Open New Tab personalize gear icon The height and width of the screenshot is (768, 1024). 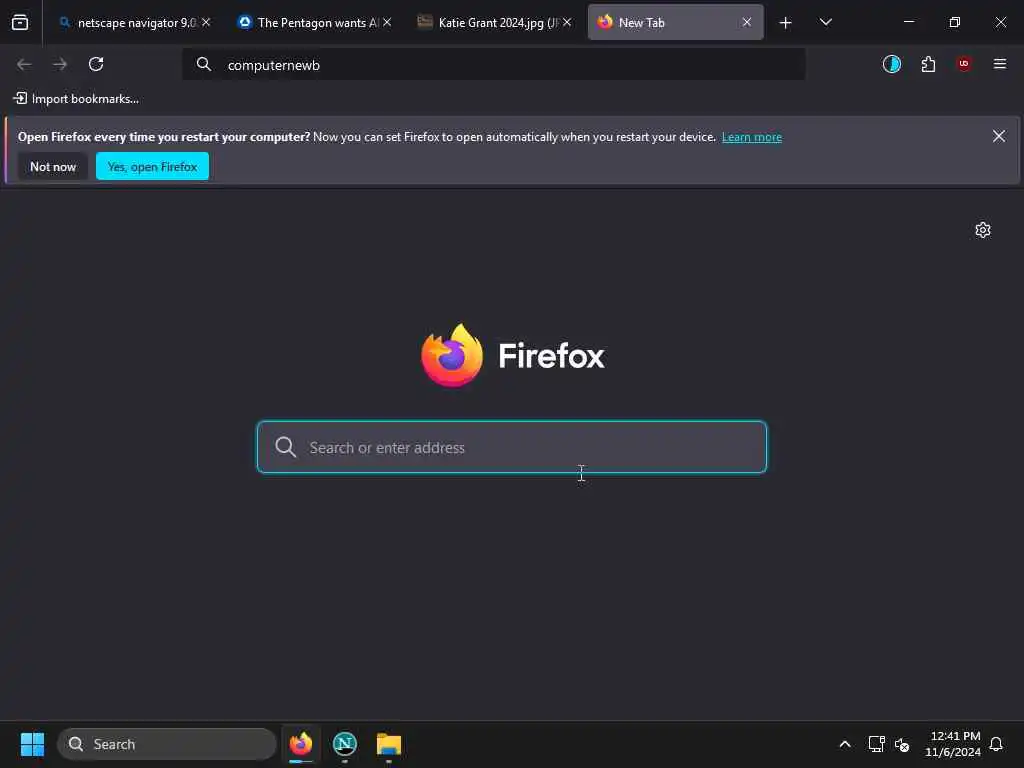983,230
